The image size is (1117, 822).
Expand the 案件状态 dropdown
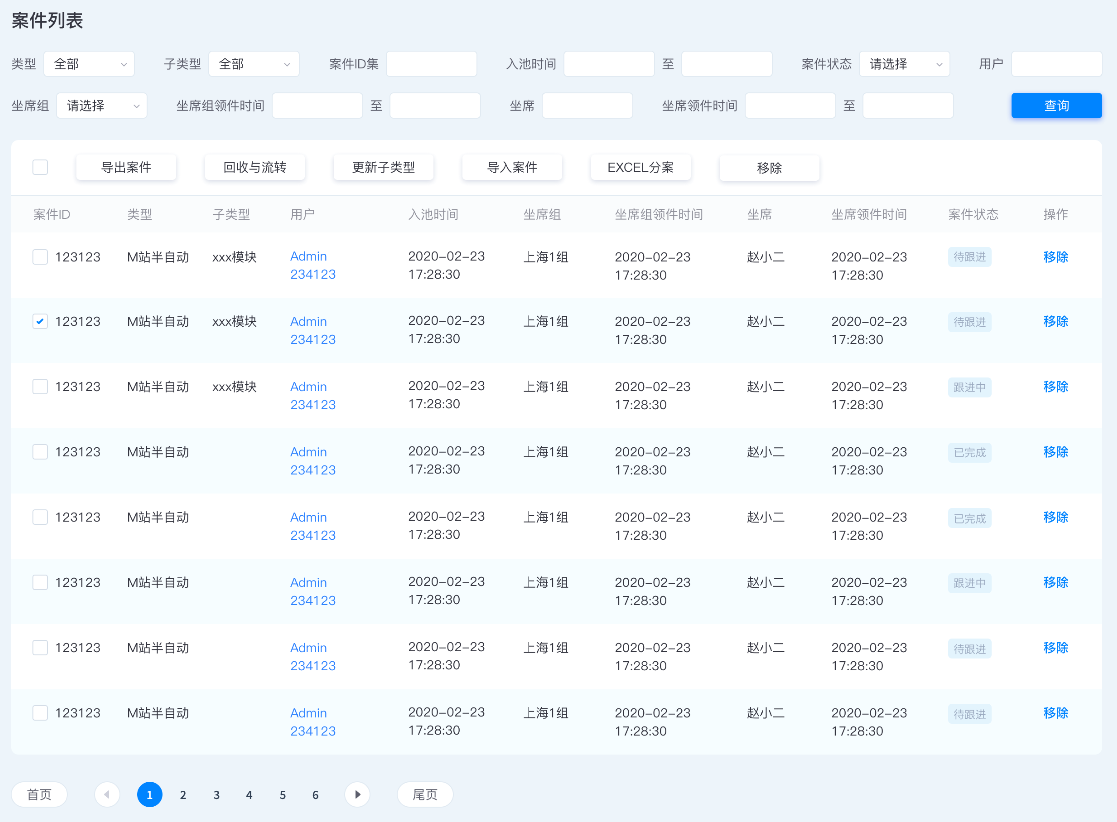905,64
